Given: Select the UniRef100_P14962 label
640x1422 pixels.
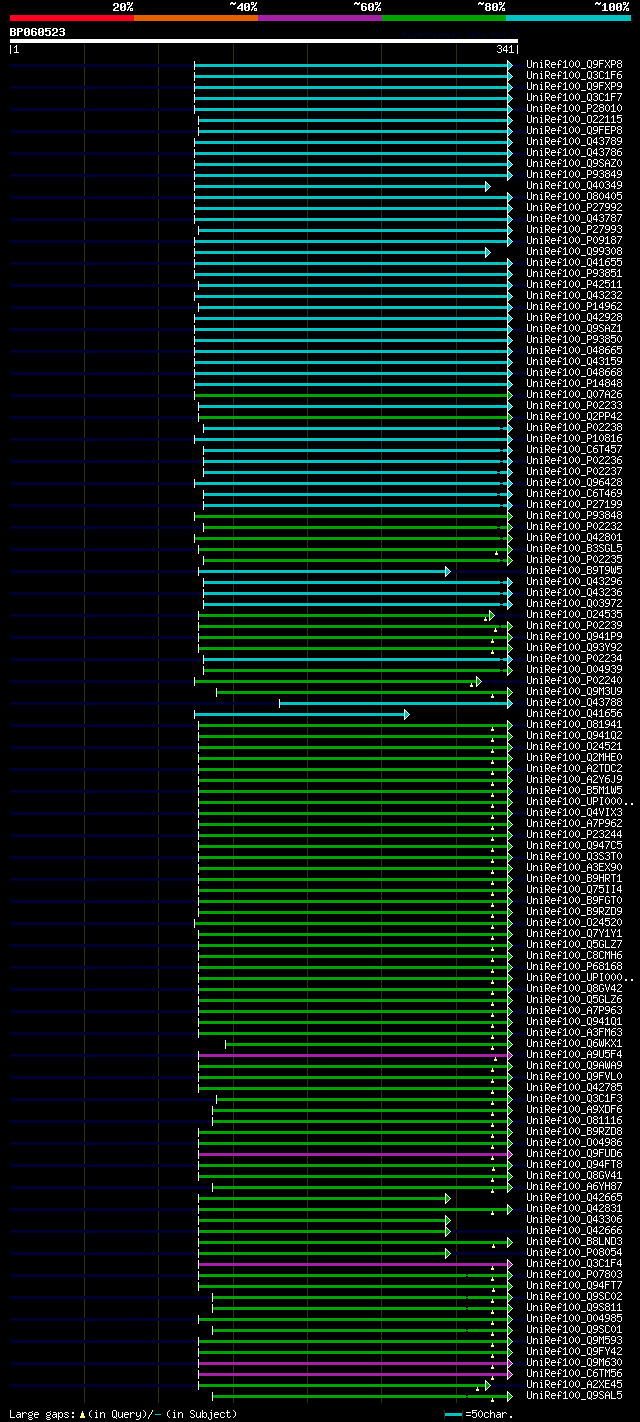Looking at the screenshot, I should point(574,307).
